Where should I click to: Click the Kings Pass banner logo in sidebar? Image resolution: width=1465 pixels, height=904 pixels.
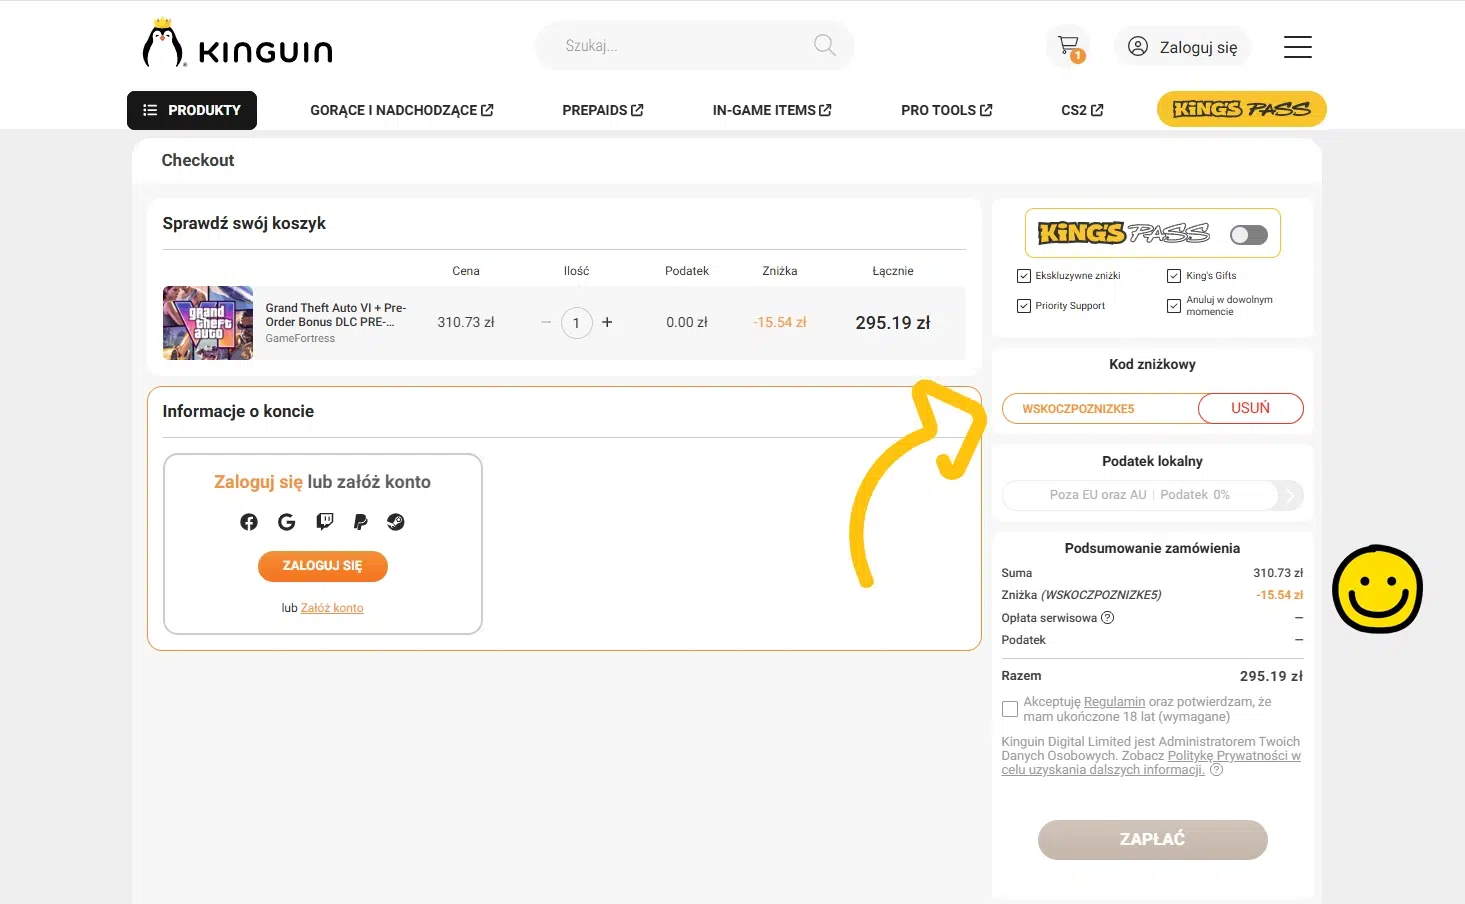pyautogui.click(x=1124, y=233)
